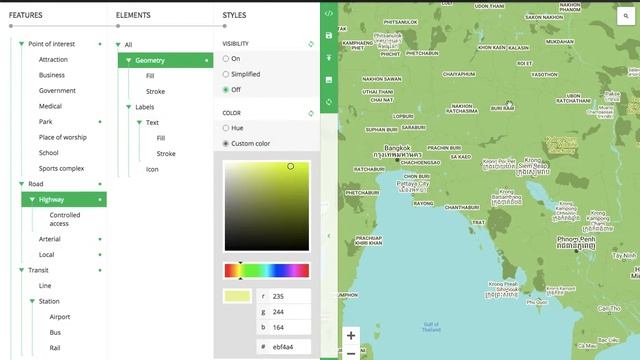Select the Arterial road feature

click(49, 239)
